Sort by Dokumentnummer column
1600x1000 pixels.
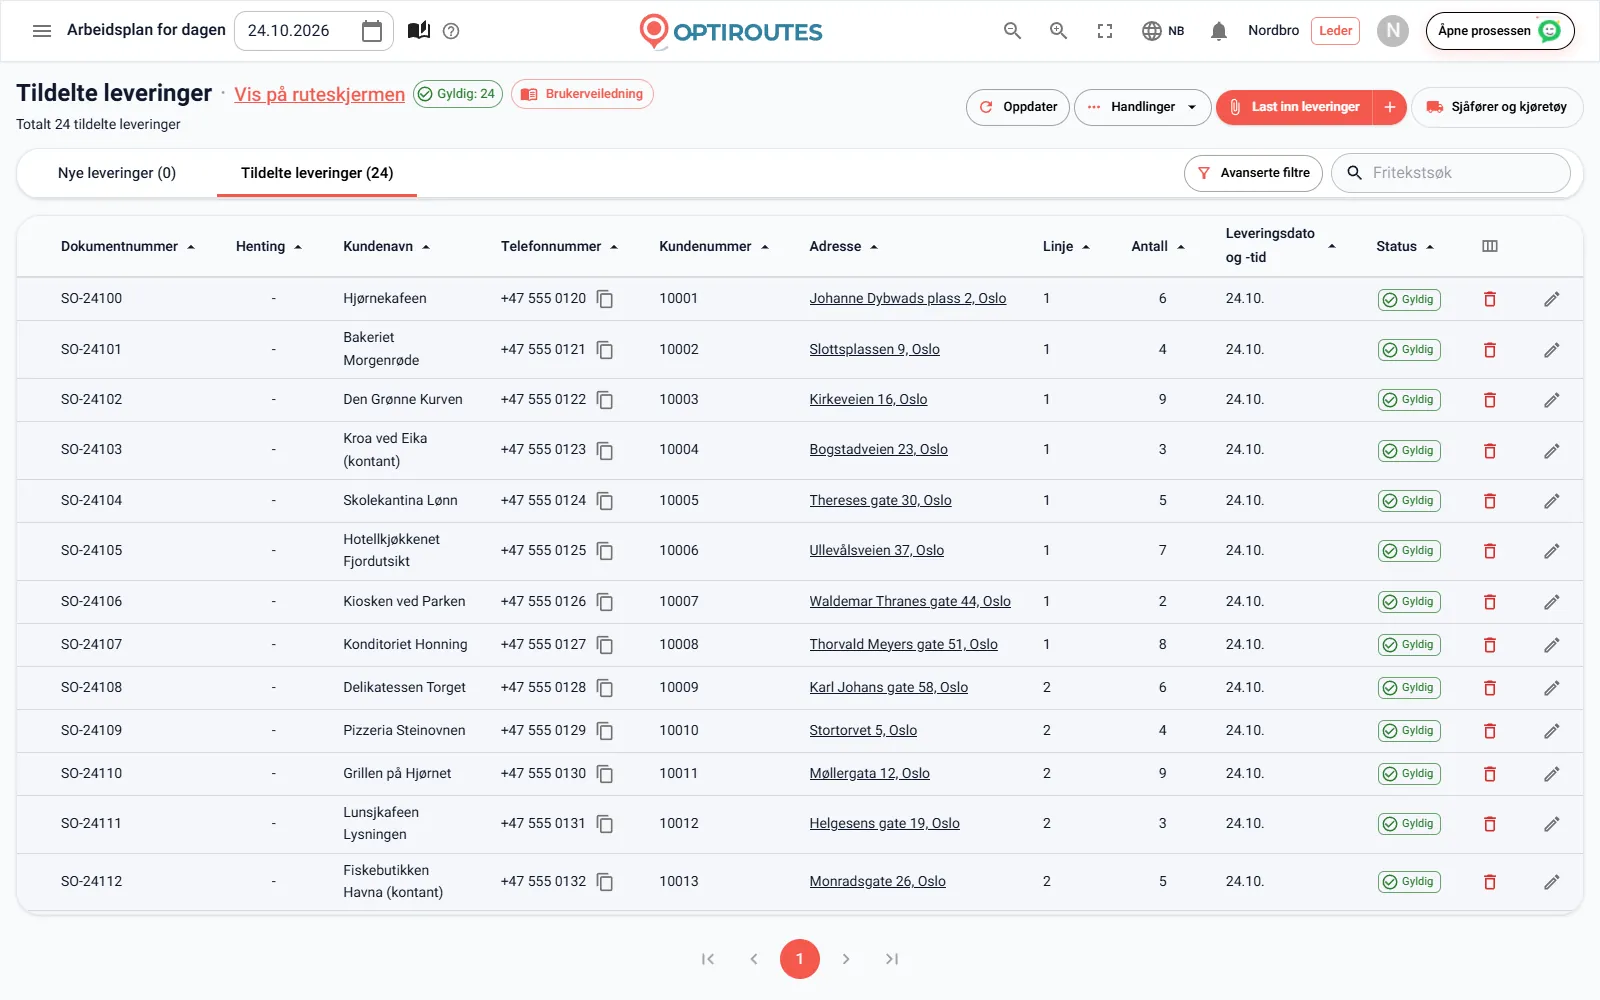coord(128,247)
